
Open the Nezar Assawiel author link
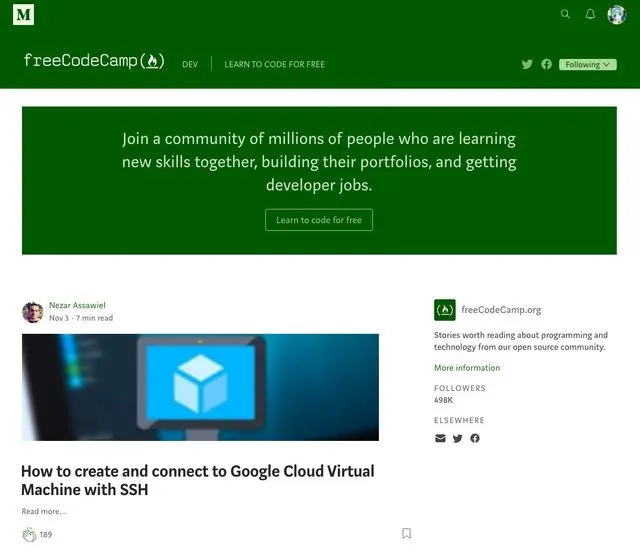click(x=77, y=305)
